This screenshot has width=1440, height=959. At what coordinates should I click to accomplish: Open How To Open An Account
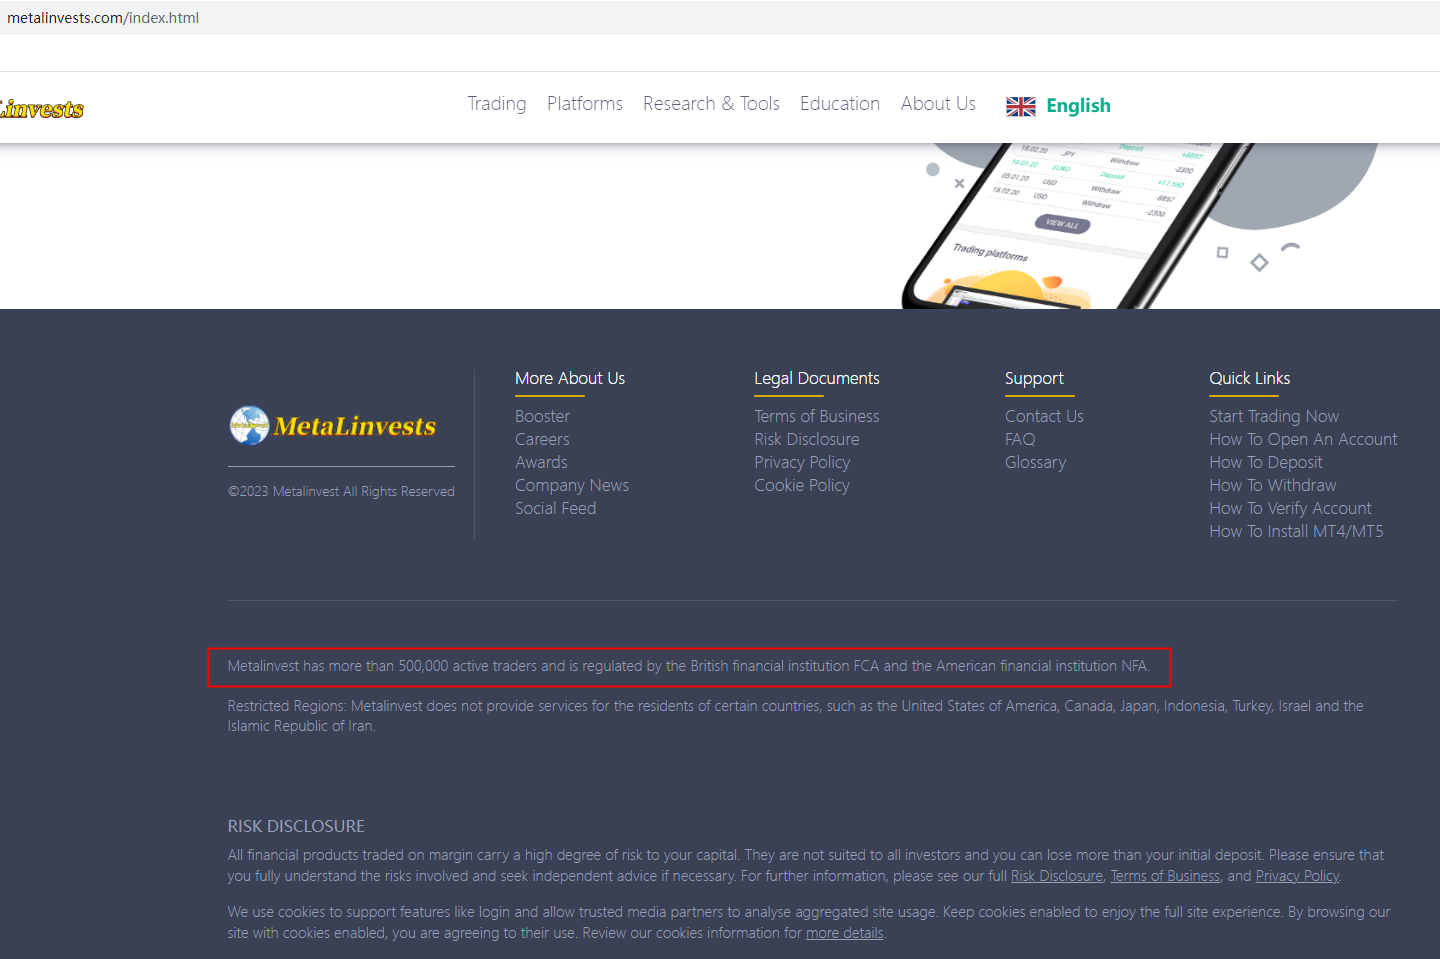point(1303,439)
